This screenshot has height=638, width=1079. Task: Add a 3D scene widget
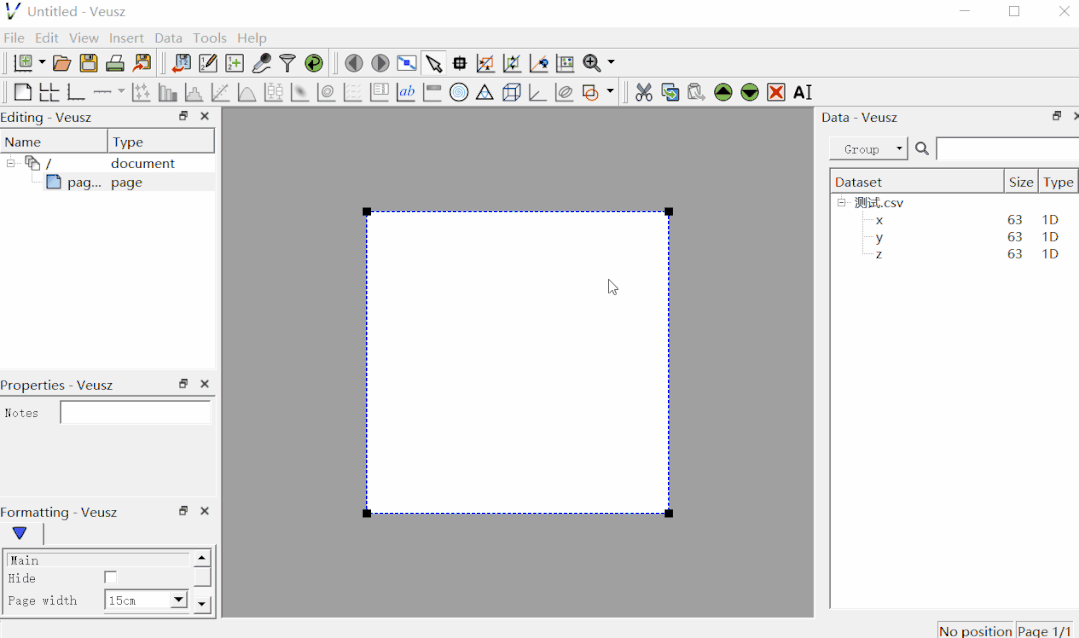click(x=512, y=92)
